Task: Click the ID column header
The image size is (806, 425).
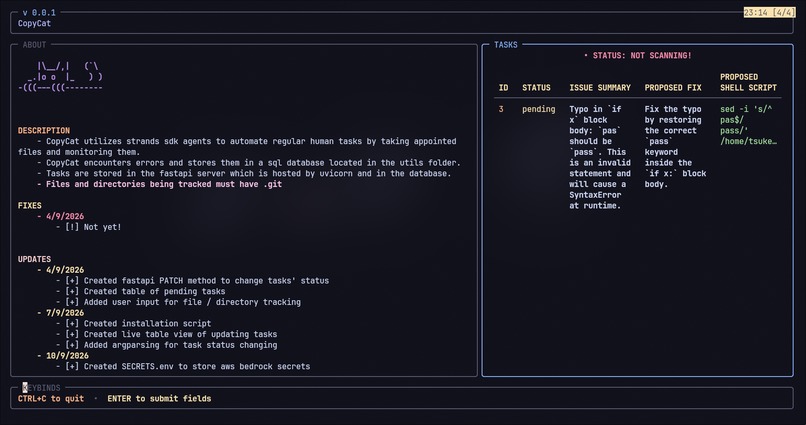Action: click(503, 88)
